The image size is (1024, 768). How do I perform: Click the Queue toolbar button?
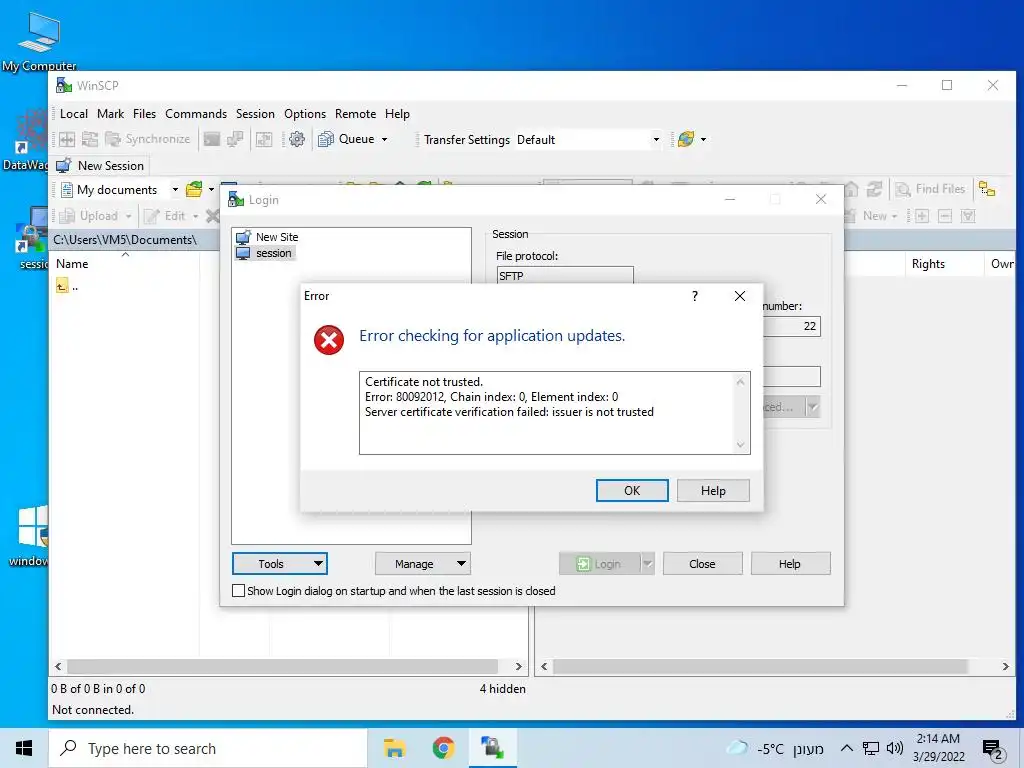(347, 139)
